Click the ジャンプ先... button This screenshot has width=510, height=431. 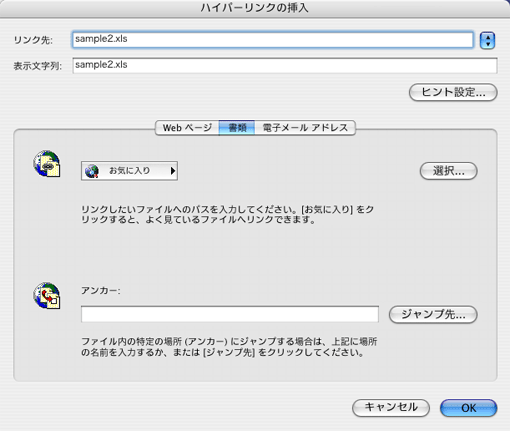coord(433,315)
